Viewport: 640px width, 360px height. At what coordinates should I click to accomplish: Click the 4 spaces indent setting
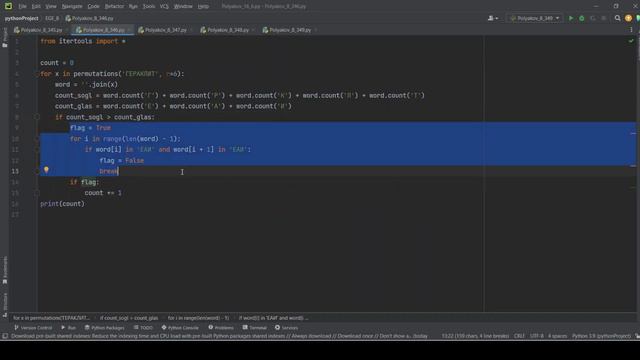coord(558,336)
